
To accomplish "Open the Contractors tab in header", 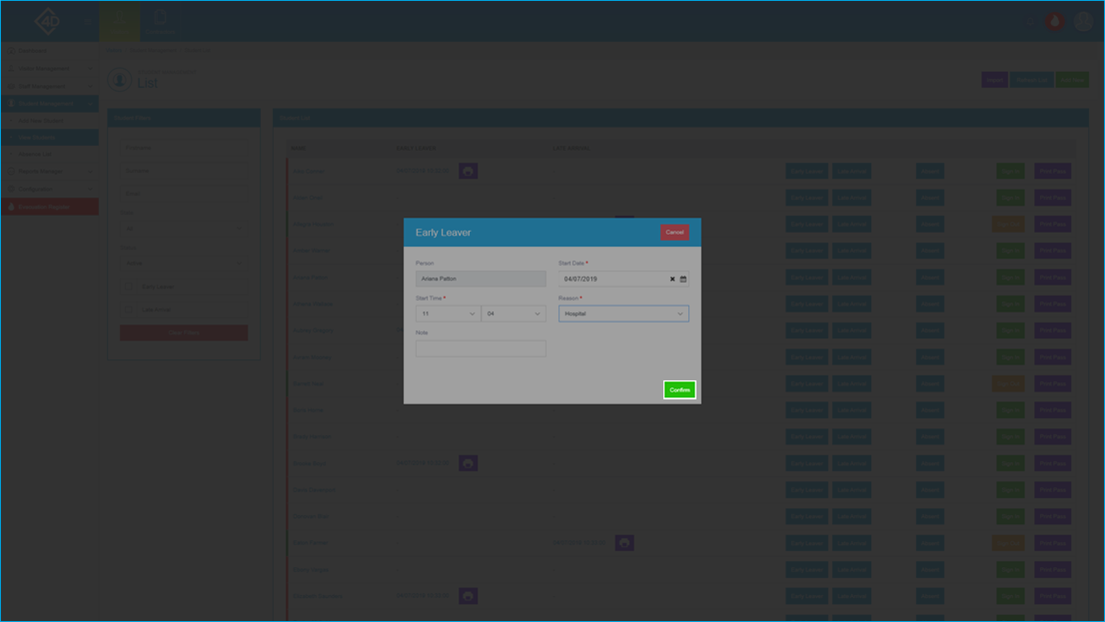I will [161, 21].
